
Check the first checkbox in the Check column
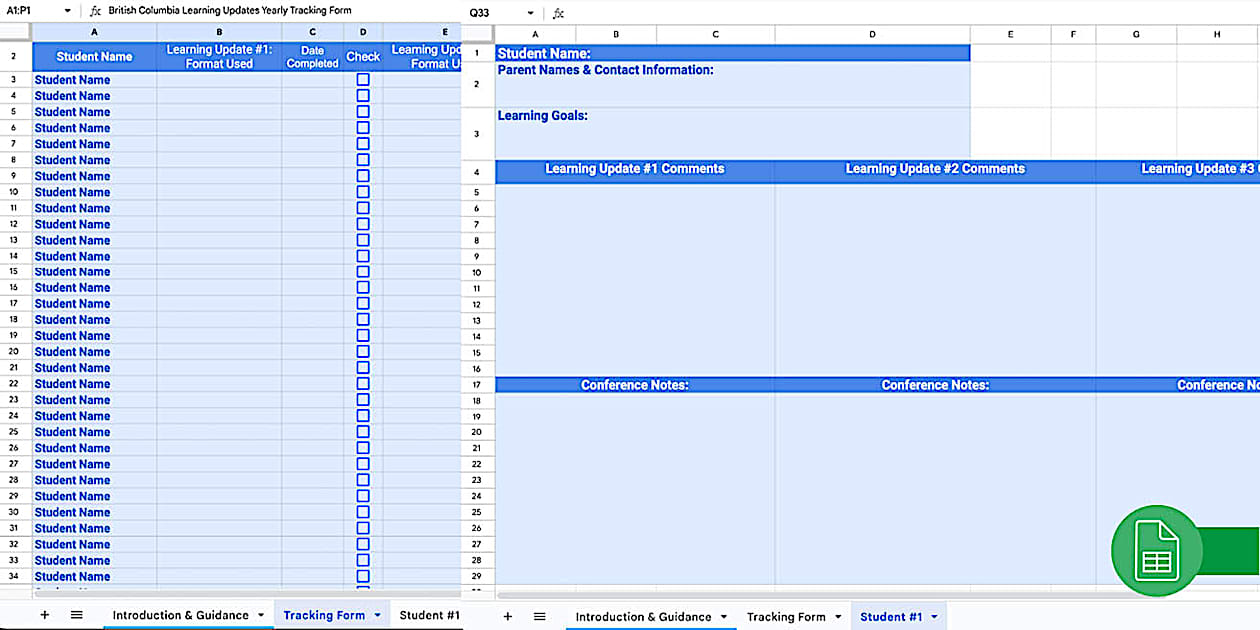363,79
